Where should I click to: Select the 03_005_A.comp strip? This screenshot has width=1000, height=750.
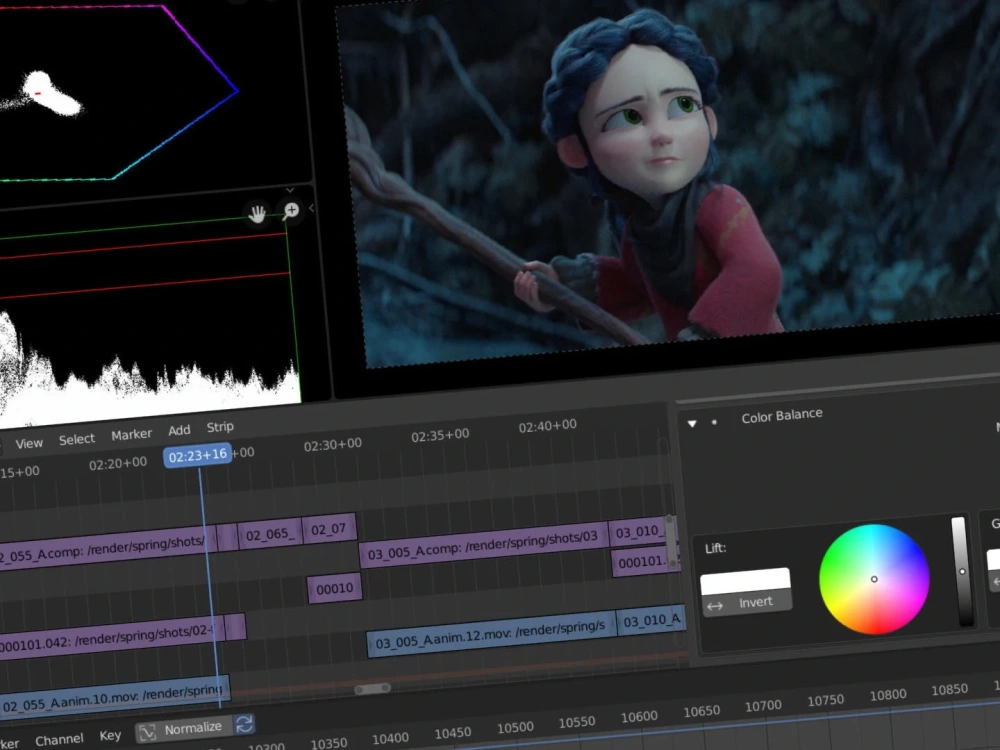[485, 545]
